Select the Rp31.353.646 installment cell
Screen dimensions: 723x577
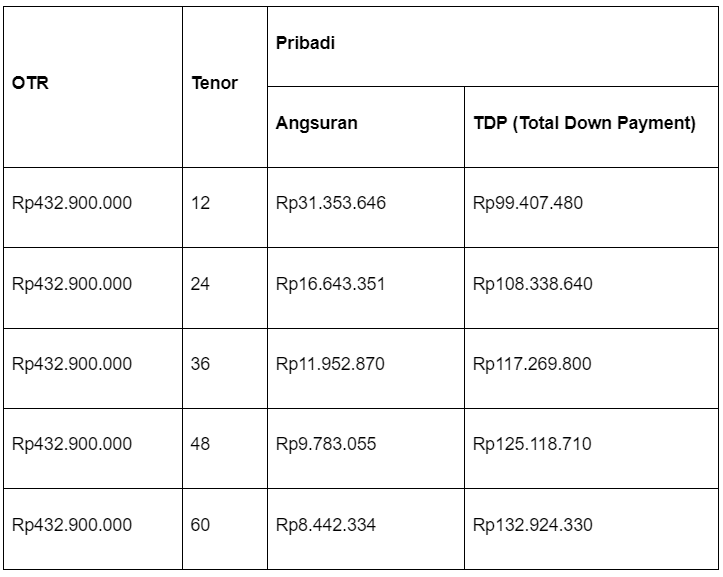[330, 203]
